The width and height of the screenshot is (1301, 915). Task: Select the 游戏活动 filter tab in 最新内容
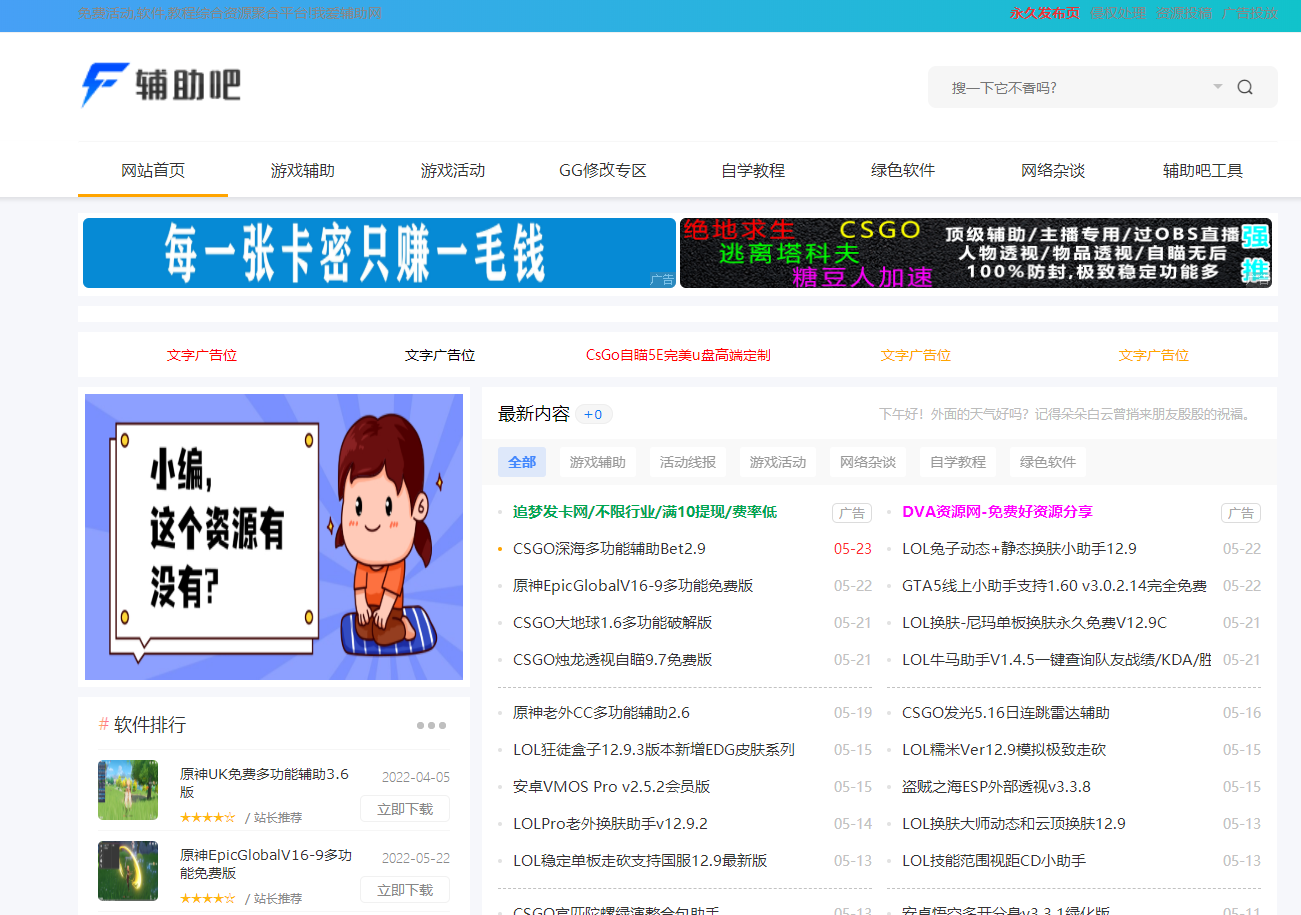click(x=778, y=462)
